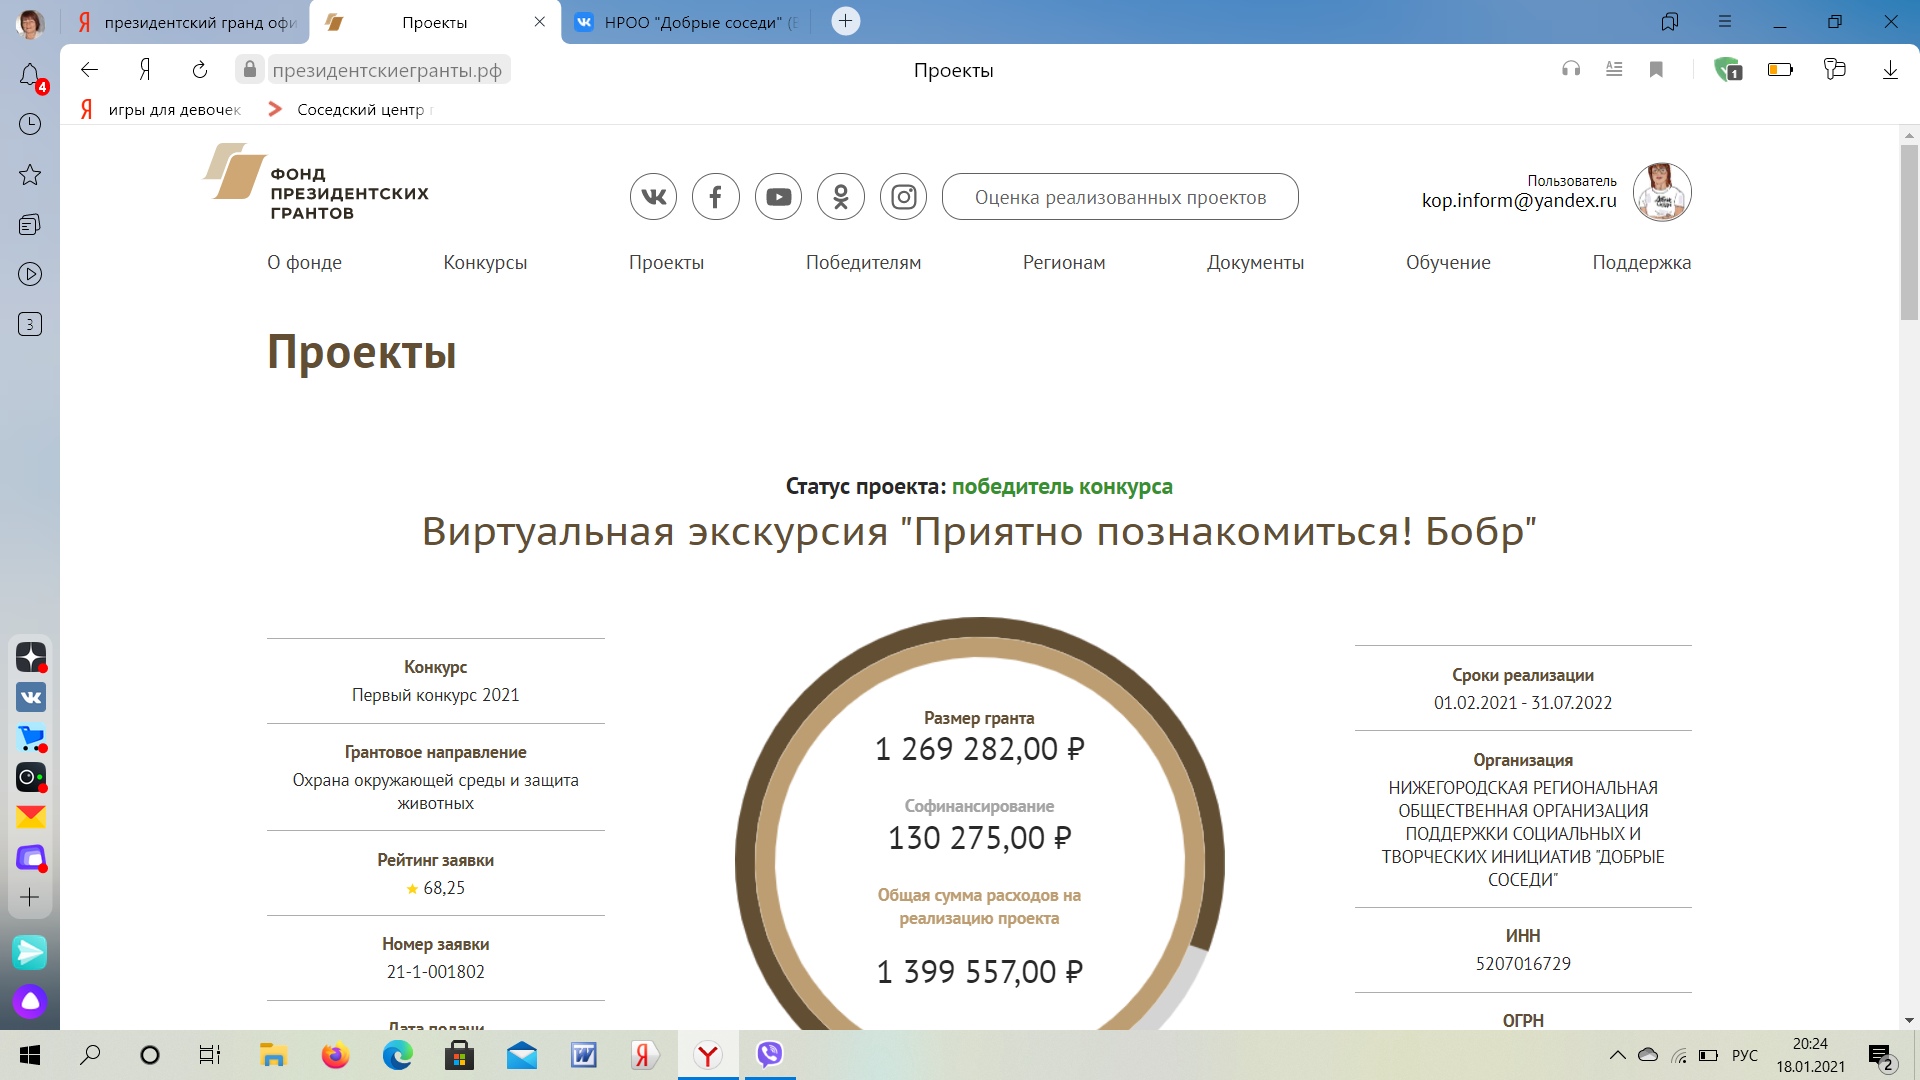Image resolution: width=1920 pixels, height=1080 pixels.
Task: Open the tab counter icon showing 3
Action: (30, 324)
